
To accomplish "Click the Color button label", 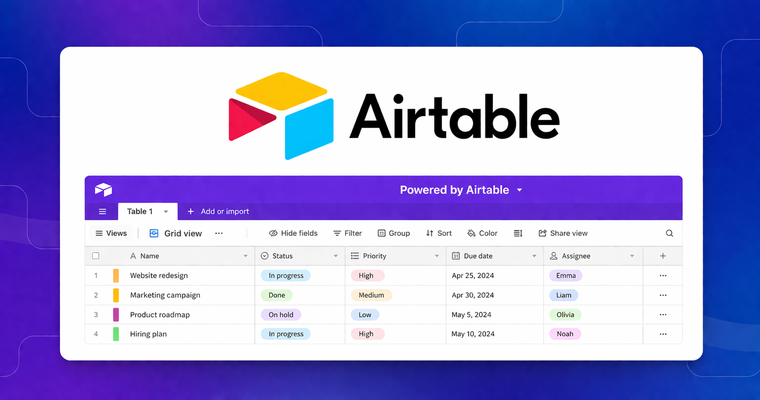I will coord(488,233).
